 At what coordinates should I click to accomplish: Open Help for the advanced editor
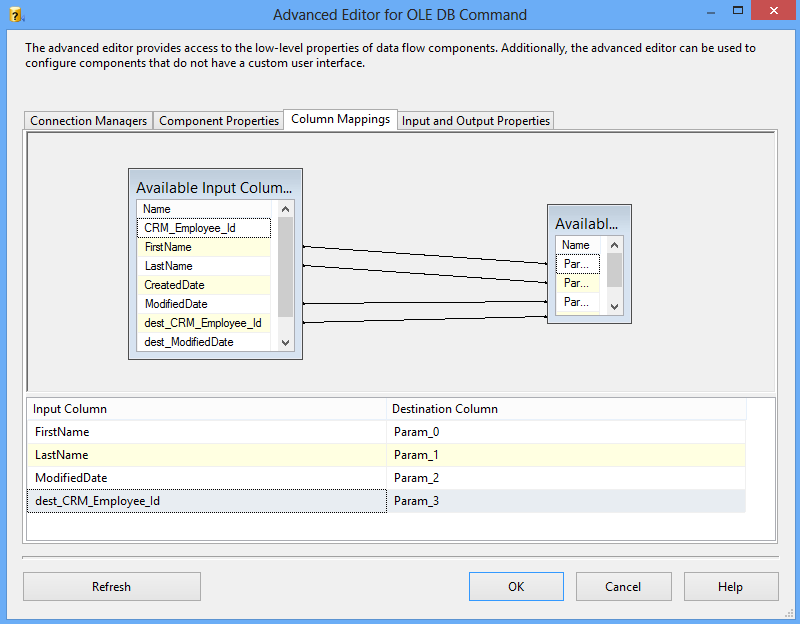731,587
